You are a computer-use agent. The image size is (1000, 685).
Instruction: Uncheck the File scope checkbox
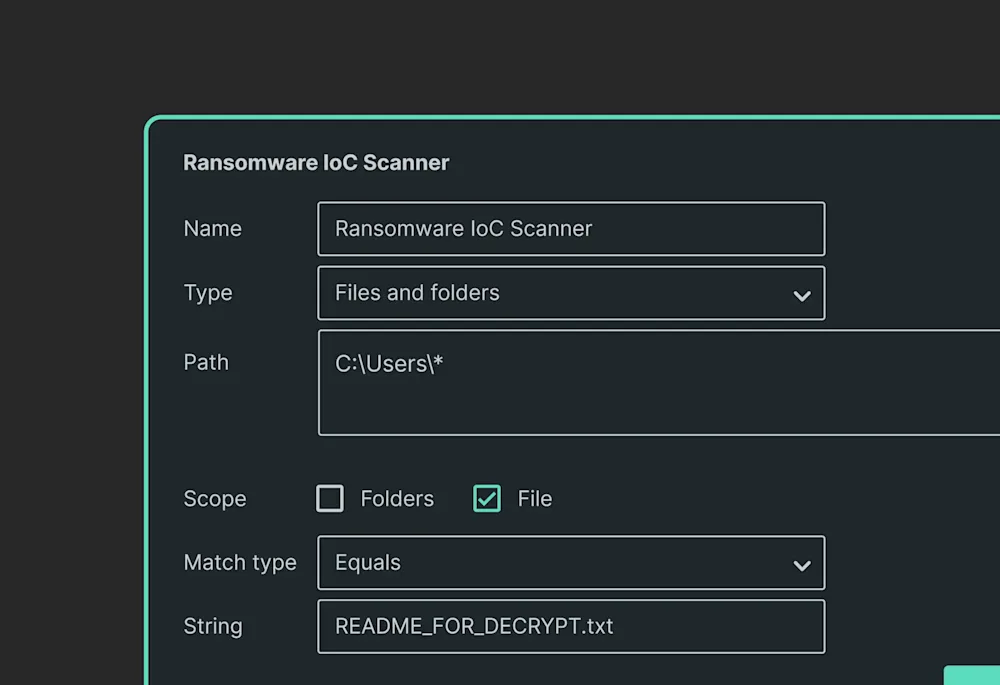(x=487, y=499)
